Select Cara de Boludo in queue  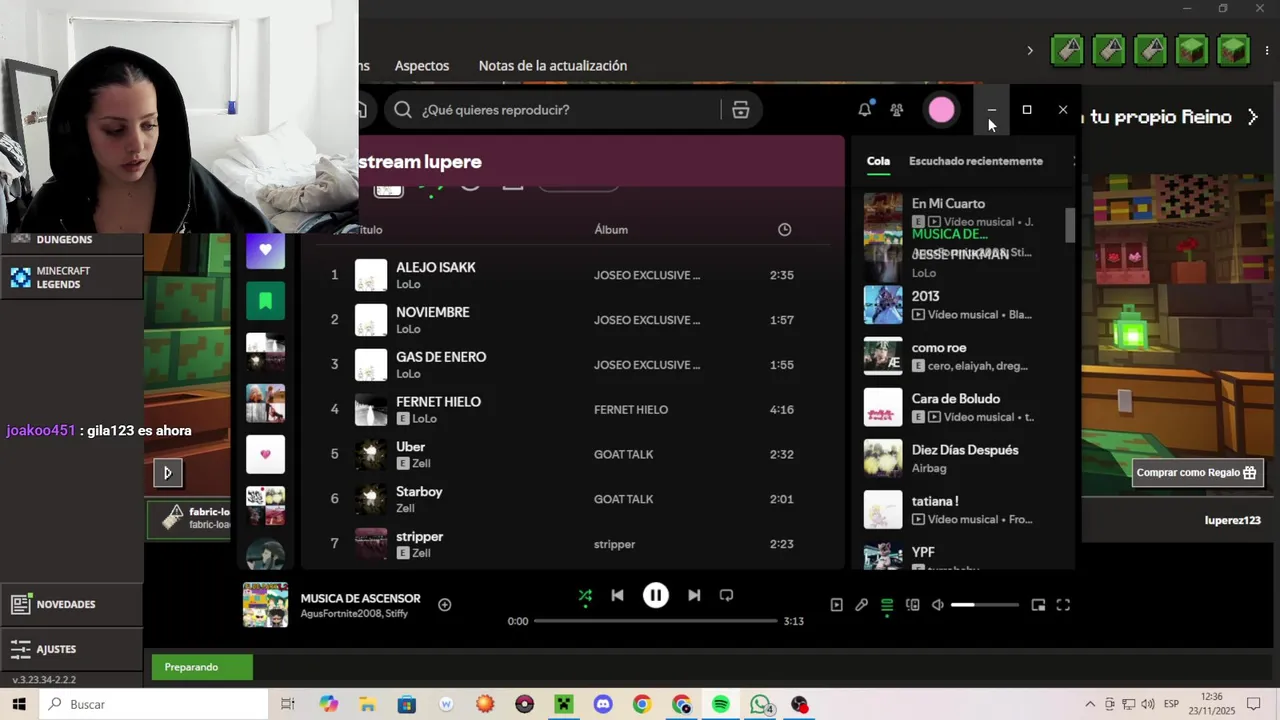click(x=961, y=407)
